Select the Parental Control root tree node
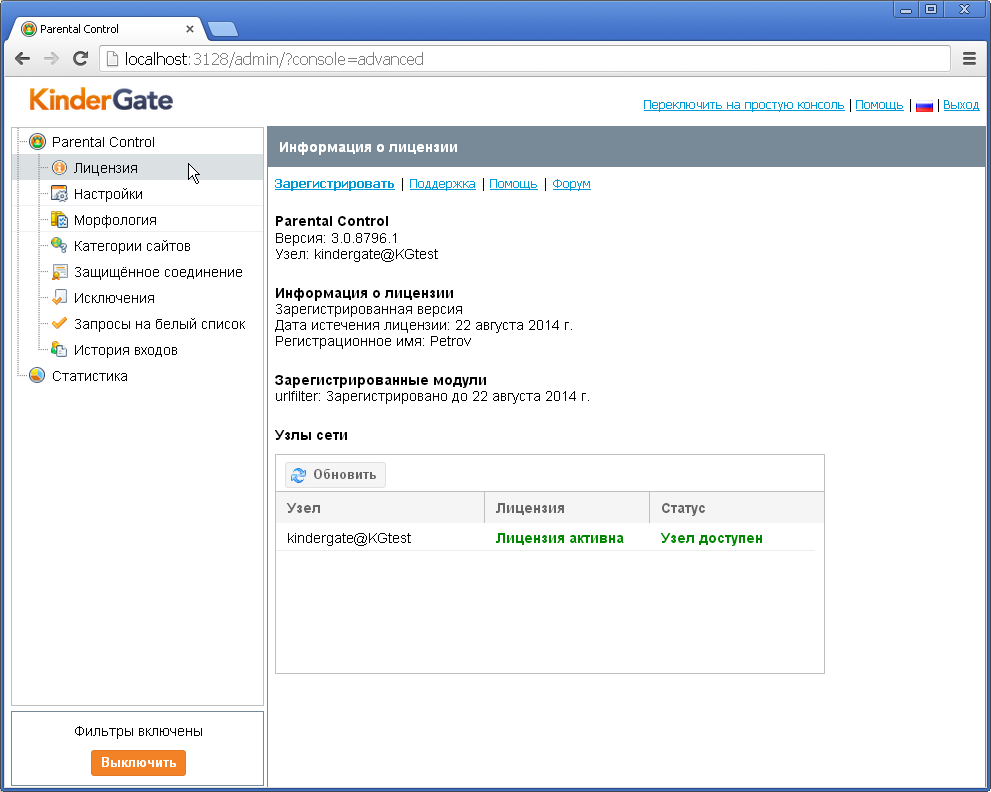The image size is (991, 792). coord(103,142)
